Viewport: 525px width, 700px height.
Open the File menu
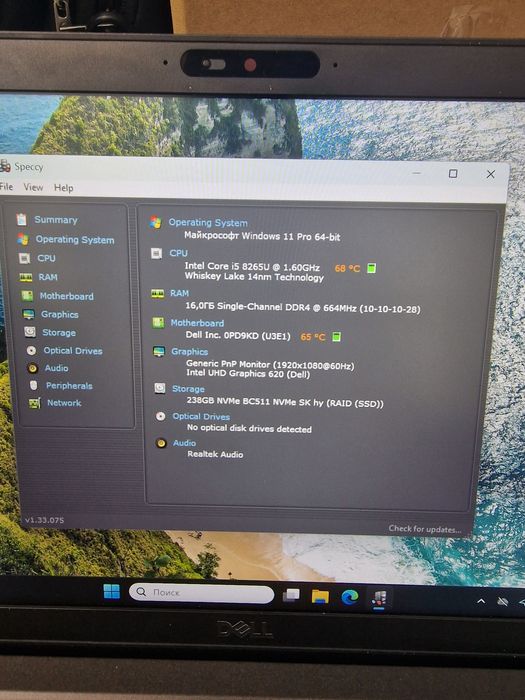pos(6,187)
